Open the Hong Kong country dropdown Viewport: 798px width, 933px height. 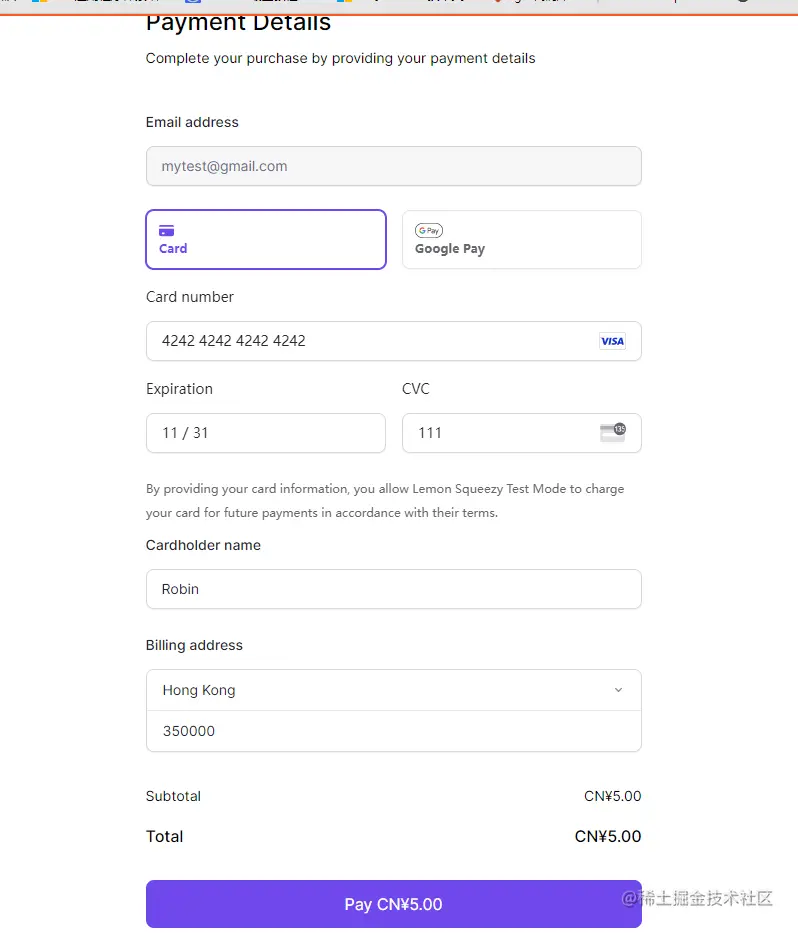click(x=380, y=690)
